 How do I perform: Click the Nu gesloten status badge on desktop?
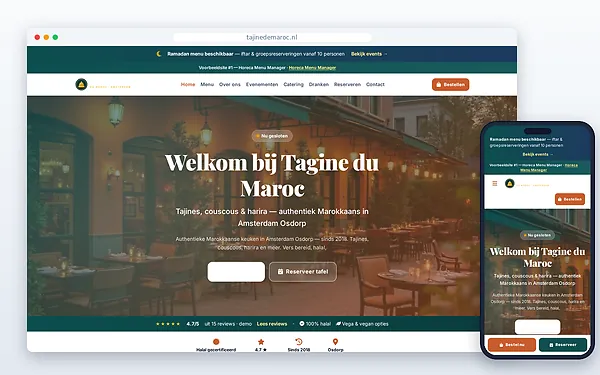pyautogui.click(x=272, y=136)
